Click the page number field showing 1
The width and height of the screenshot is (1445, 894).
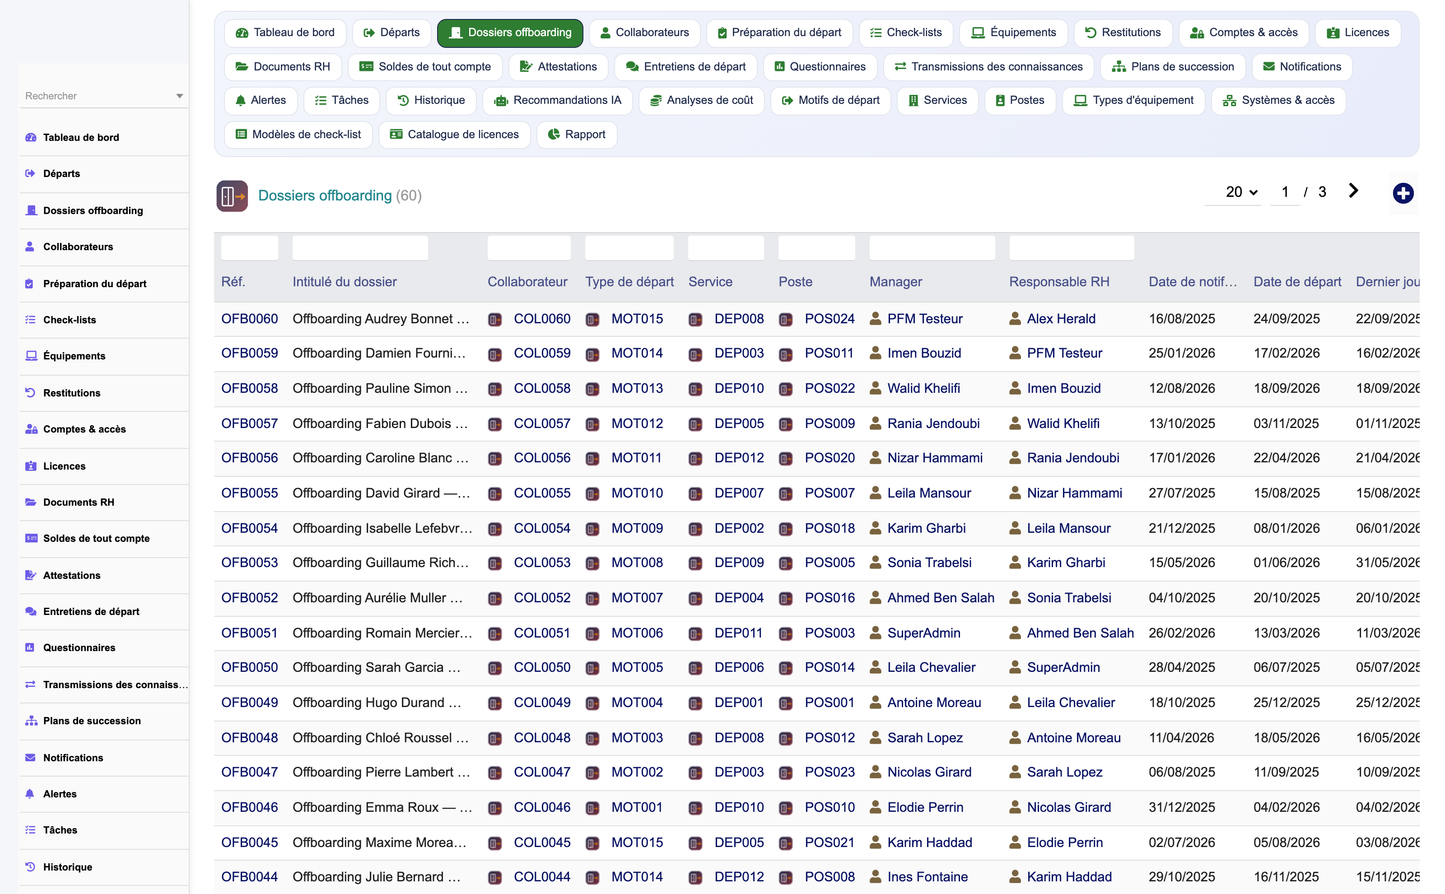click(1285, 192)
